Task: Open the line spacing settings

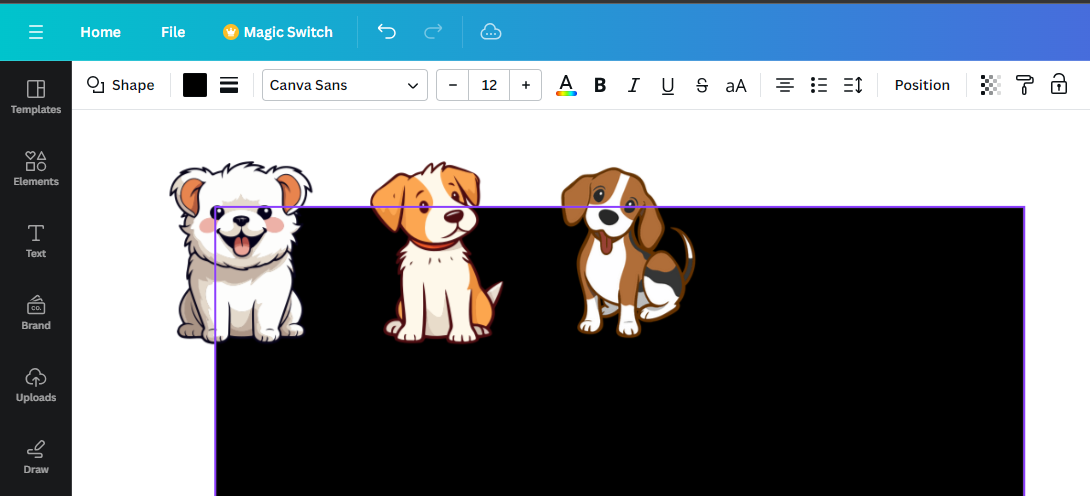Action: (x=853, y=85)
